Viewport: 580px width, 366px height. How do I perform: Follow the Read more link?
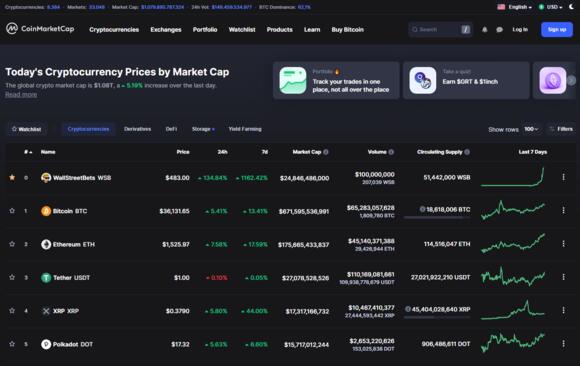pos(21,95)
